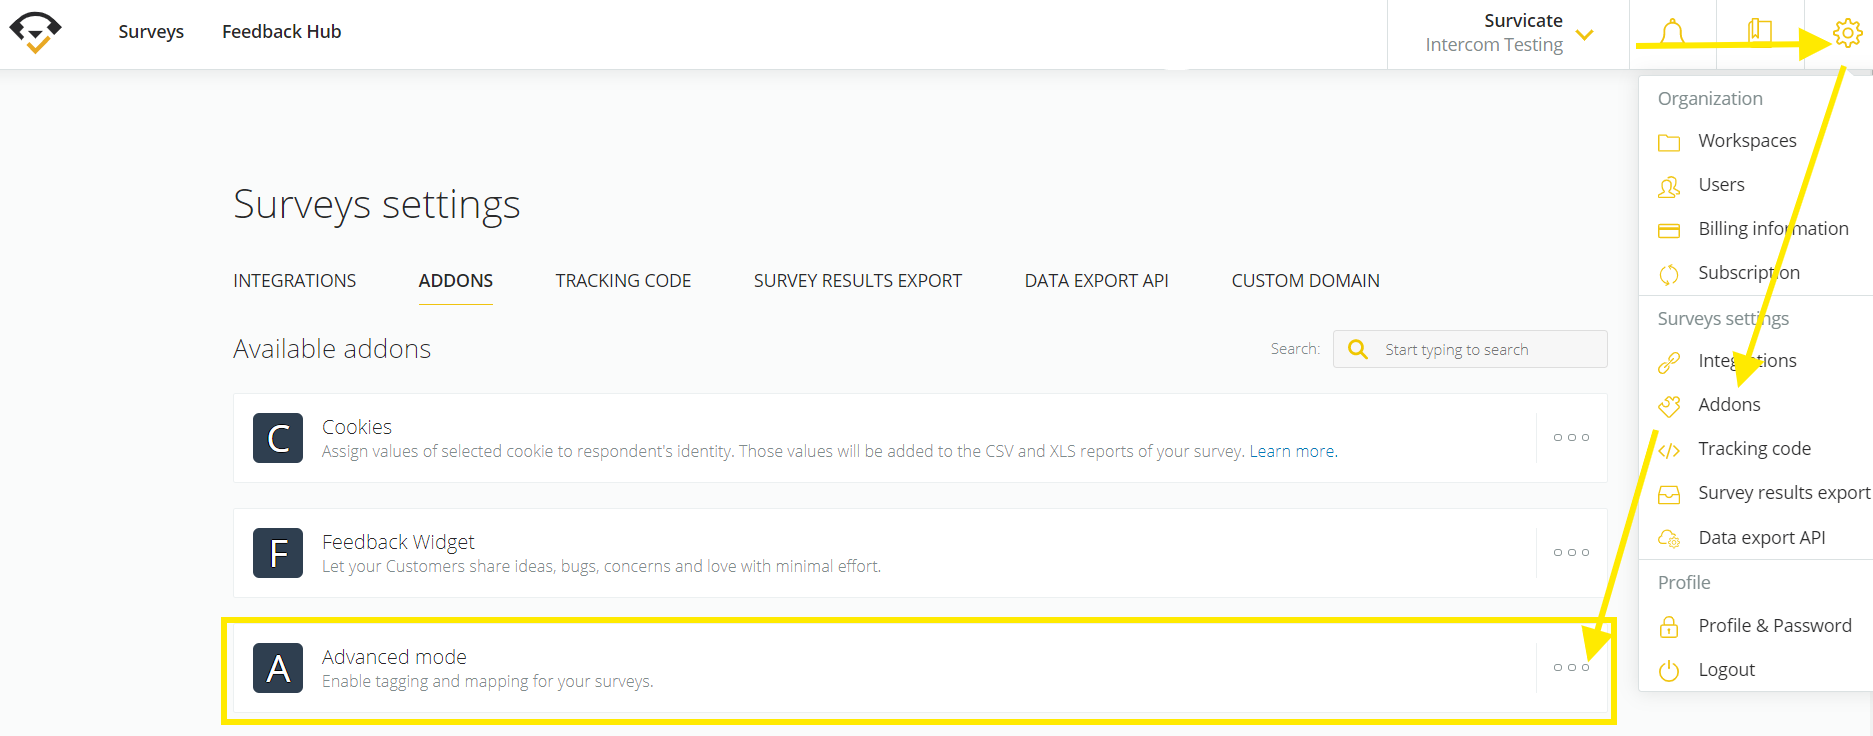The image size is (1873, 736).
Task: Open the Advanced mode three-dot options menu
Action: pos(1571,667)
